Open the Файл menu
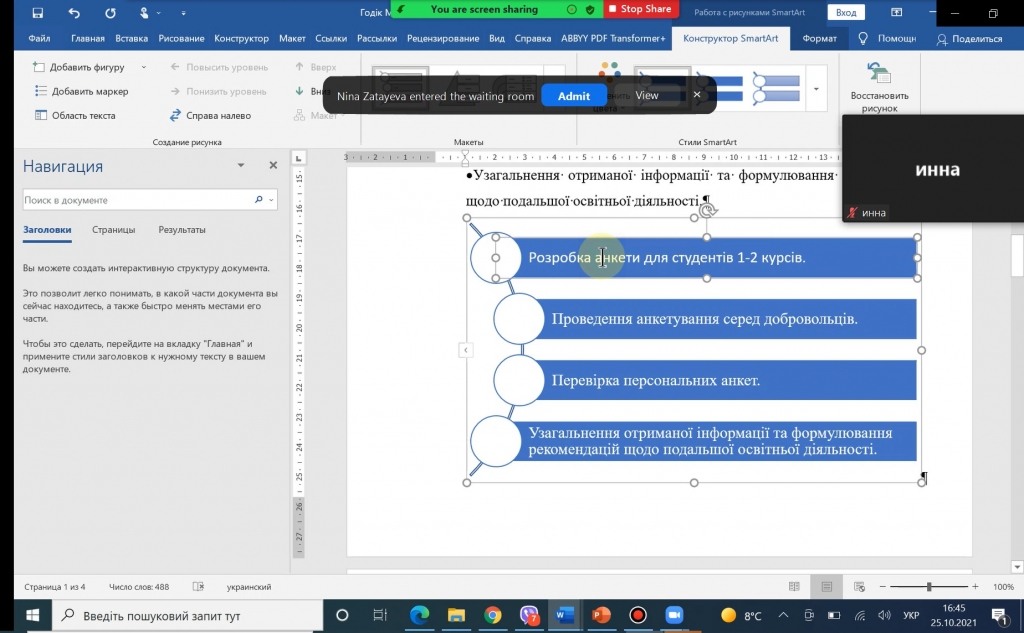 [39, 39]
